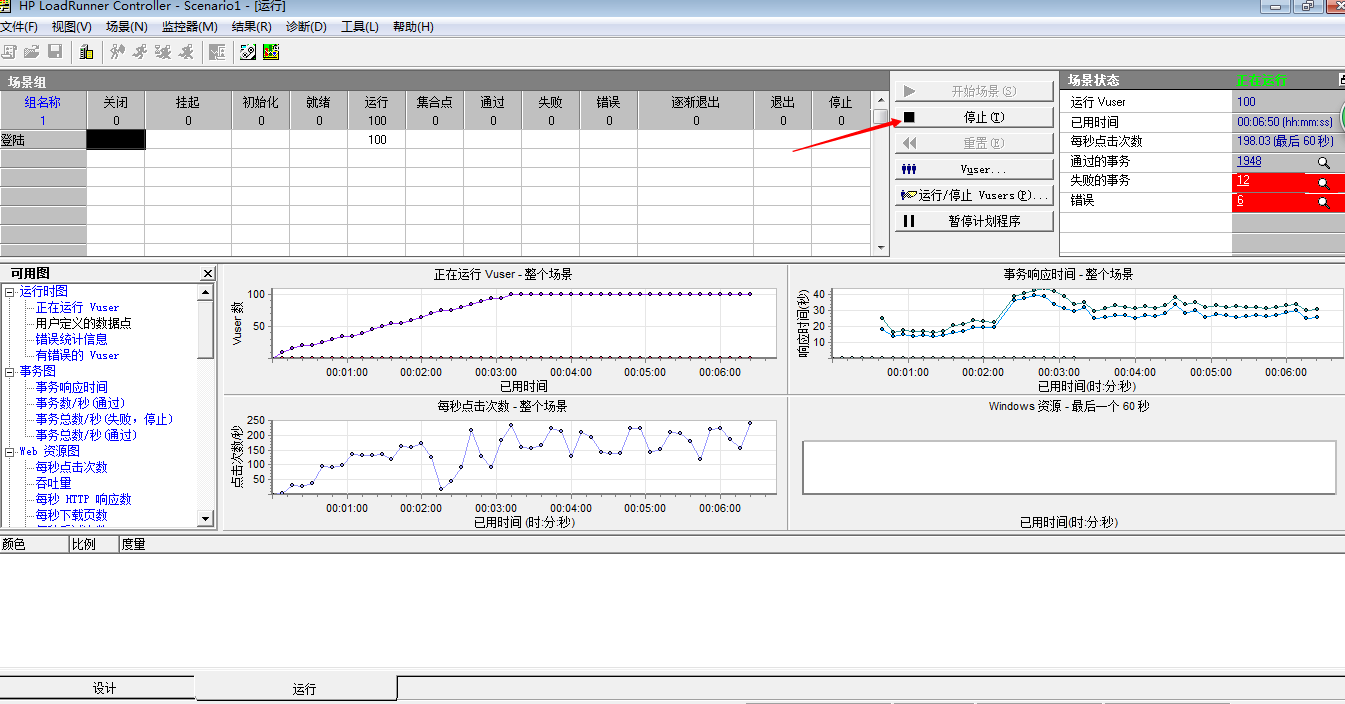This screenshot has width=1345, height=704.
Task: Click the 可用图 tree scroll-up arrow
Action: pos(206,292)
